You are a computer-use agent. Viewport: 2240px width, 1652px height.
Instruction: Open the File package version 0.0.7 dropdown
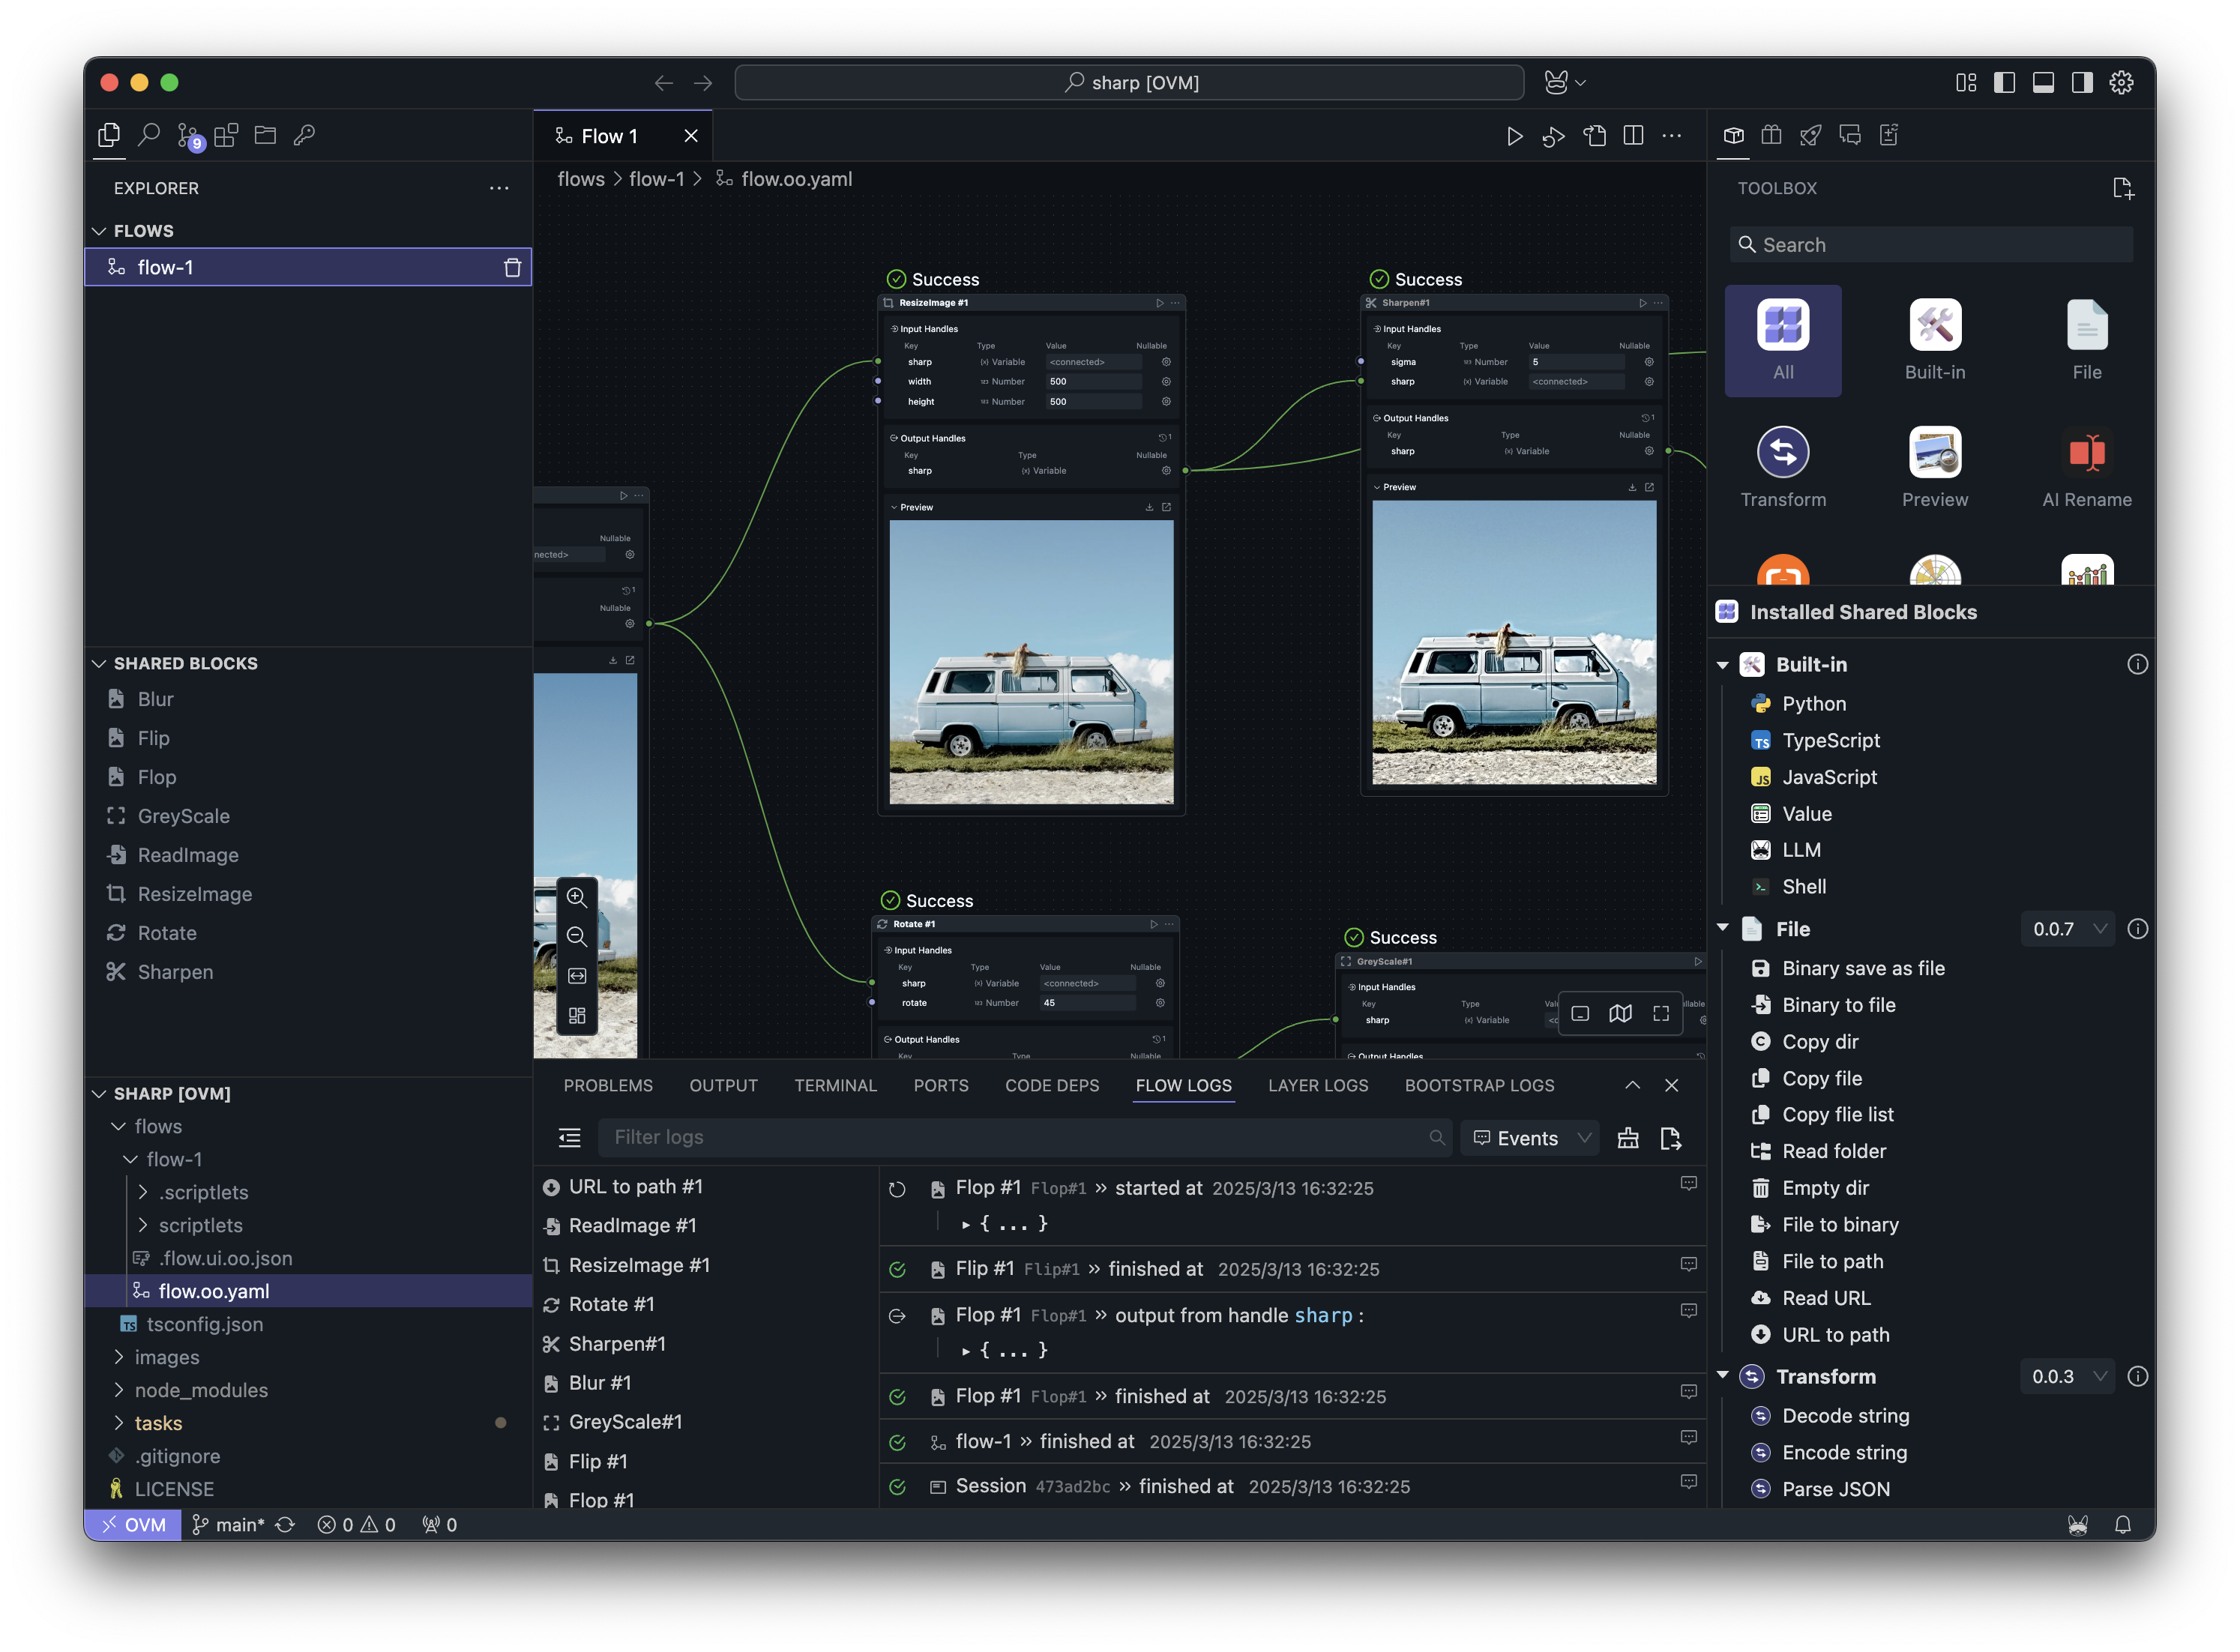(x=2067, y=929)
